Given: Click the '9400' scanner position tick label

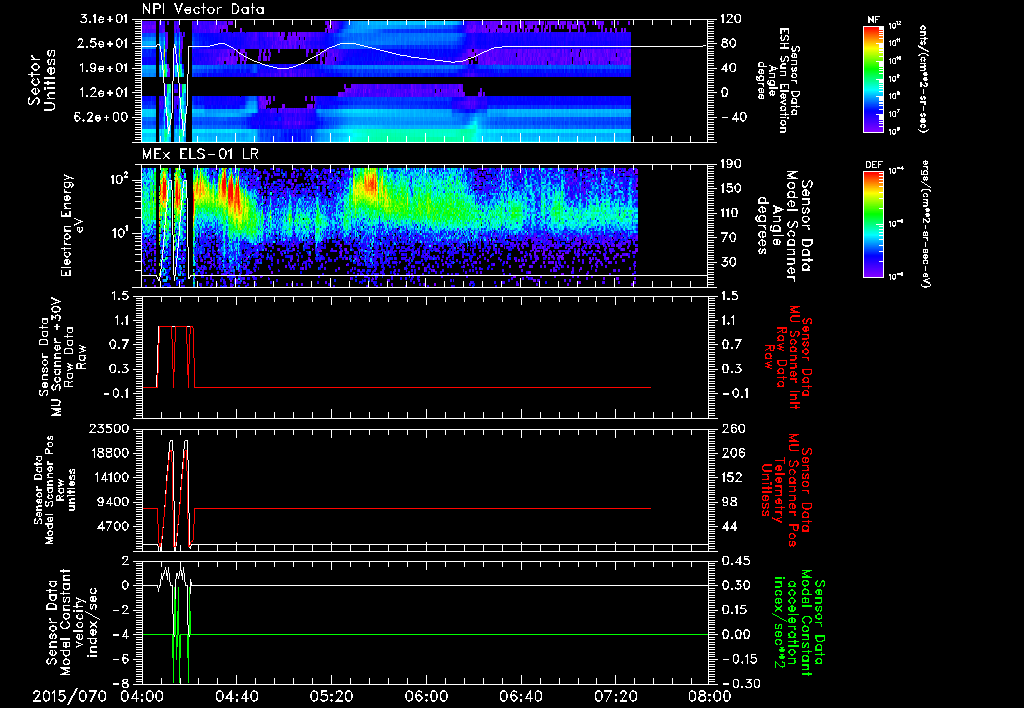Looking at the screenshot, I should [112, 502].
